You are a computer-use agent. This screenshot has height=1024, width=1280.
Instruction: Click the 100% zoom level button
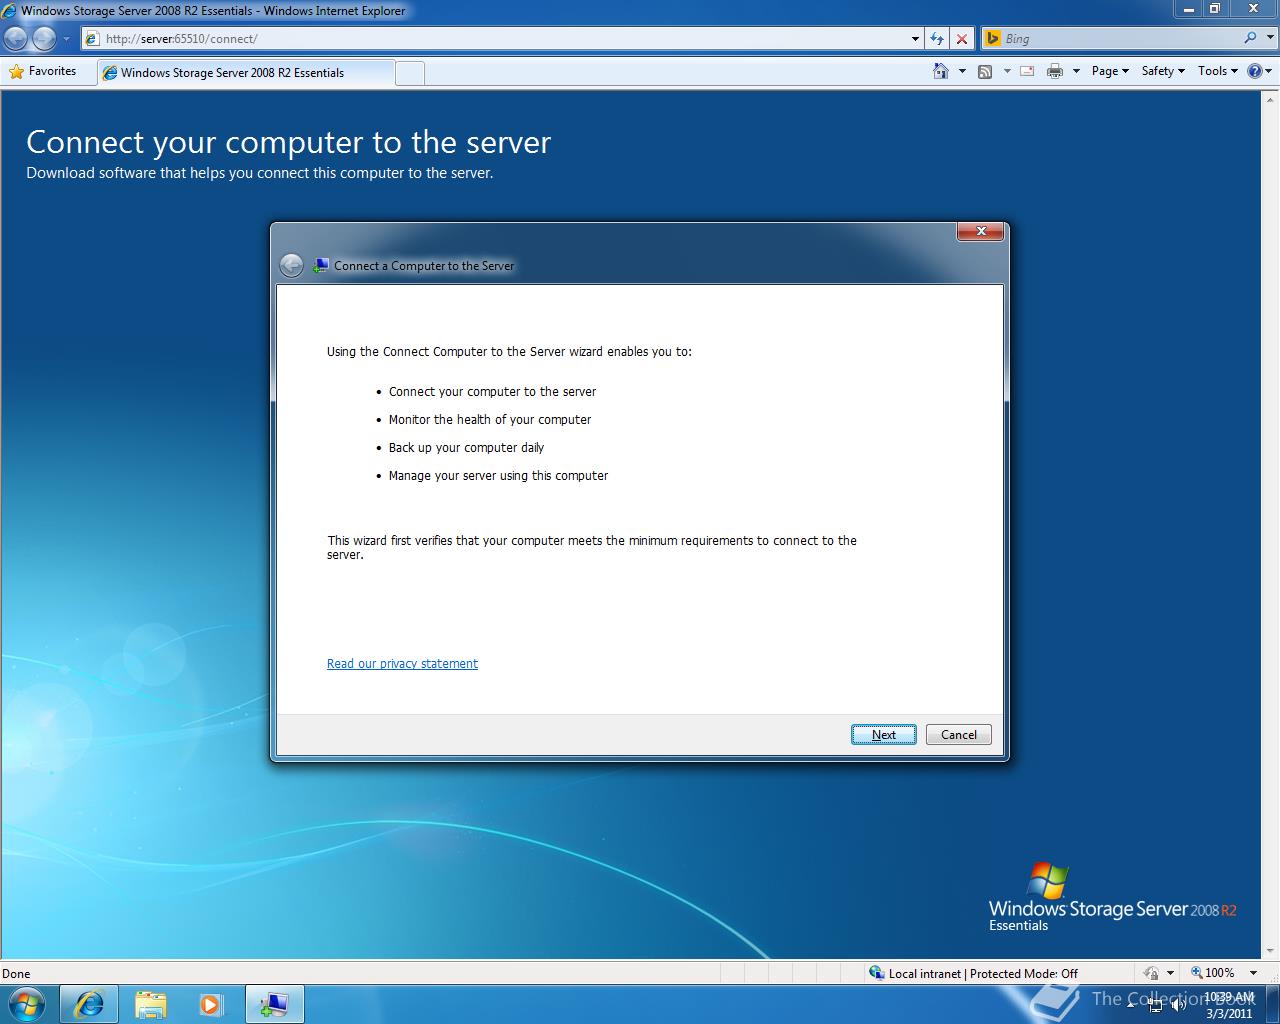[1213, 973]
